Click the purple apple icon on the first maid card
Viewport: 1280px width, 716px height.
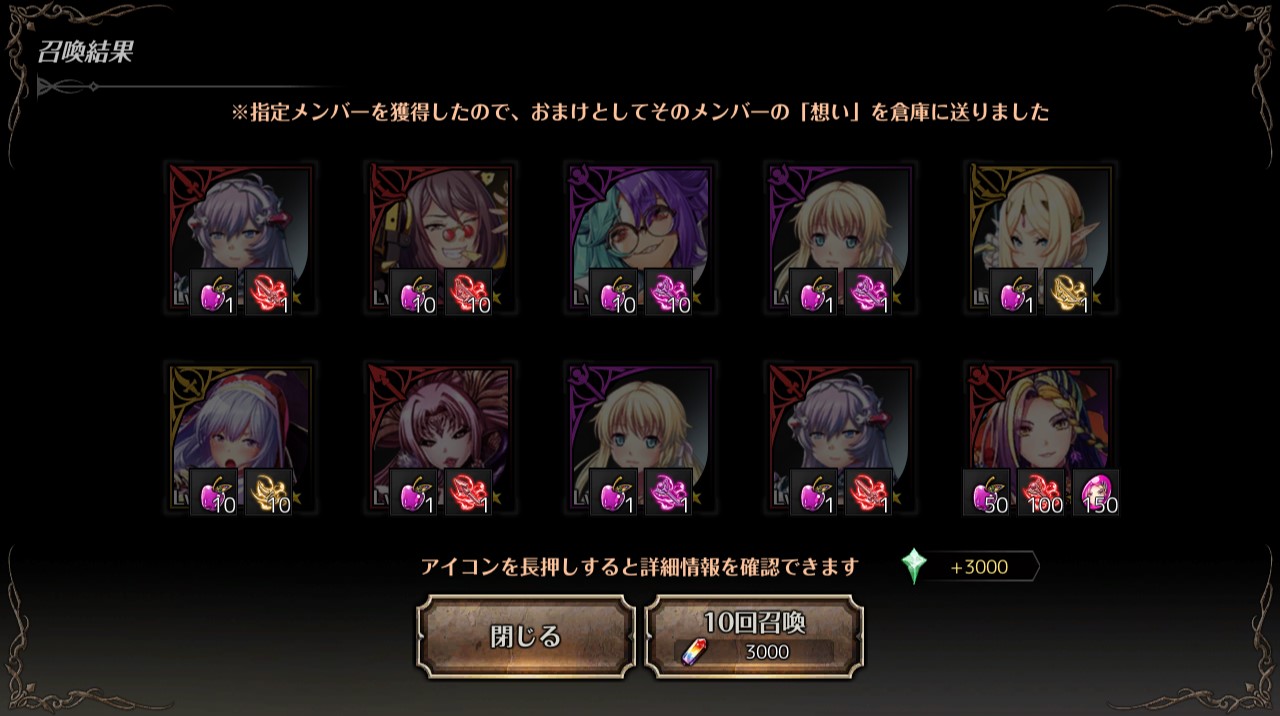(x=214, y=293)
